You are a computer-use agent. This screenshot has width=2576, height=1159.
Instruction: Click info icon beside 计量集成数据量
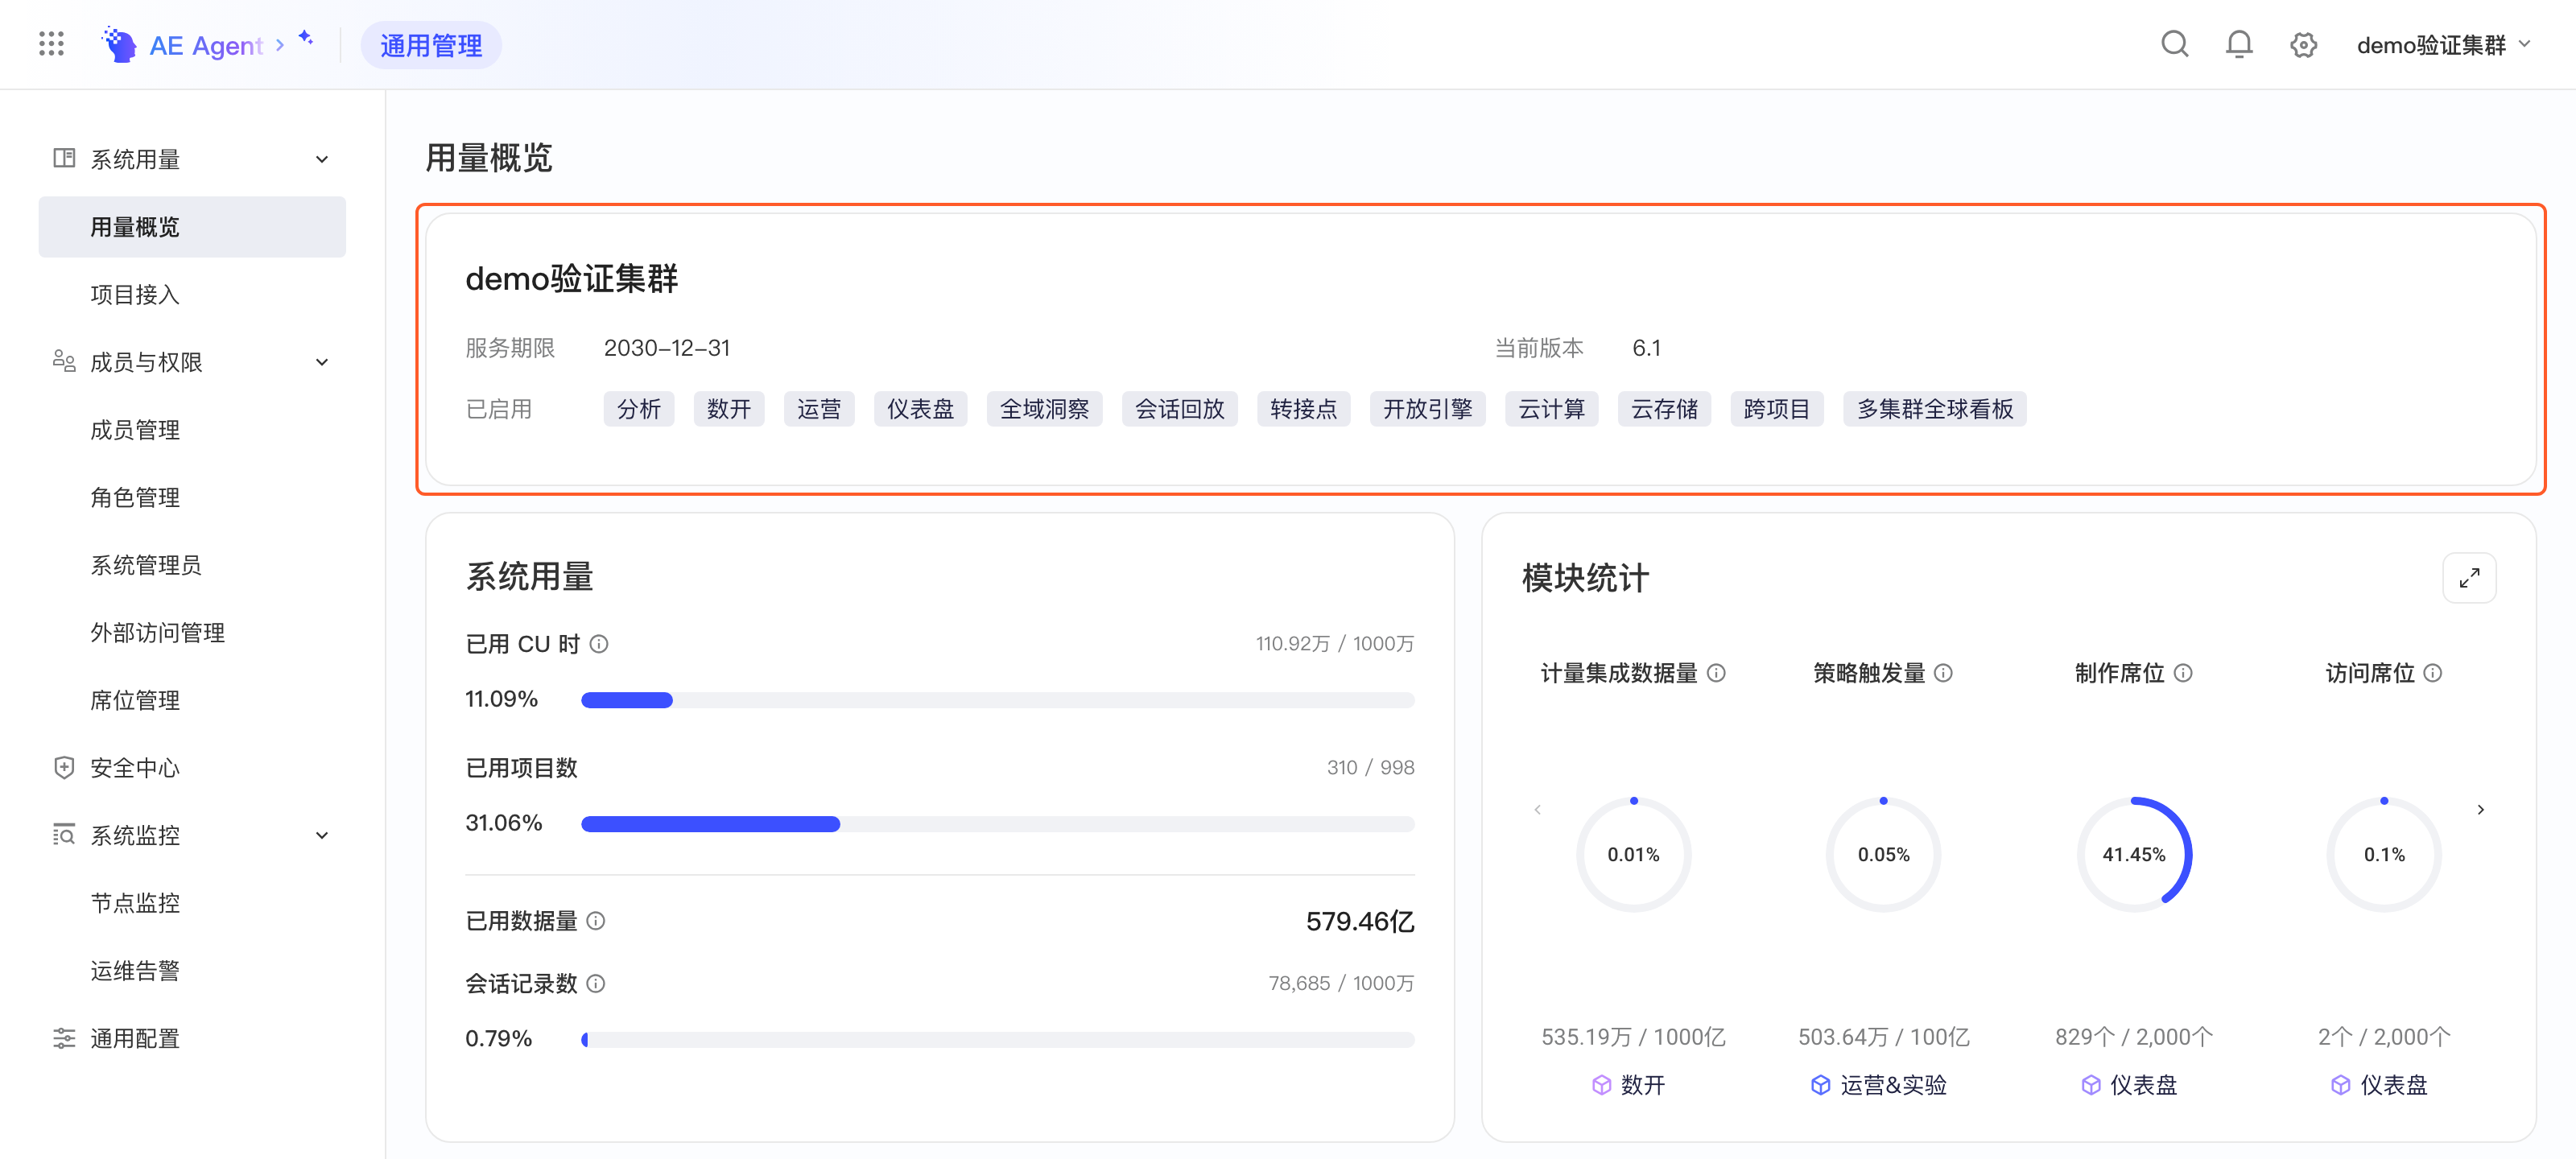tap(1716, 673)
